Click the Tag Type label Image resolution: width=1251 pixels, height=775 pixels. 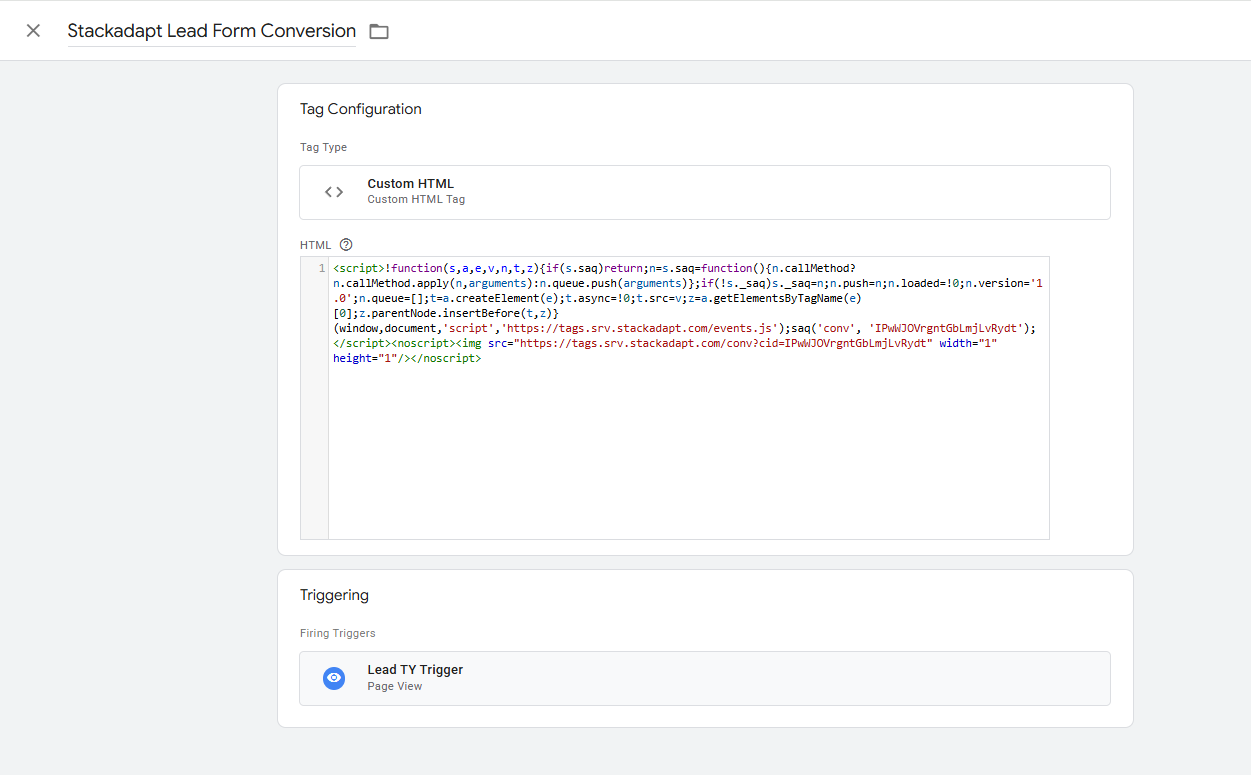(323, 147)
